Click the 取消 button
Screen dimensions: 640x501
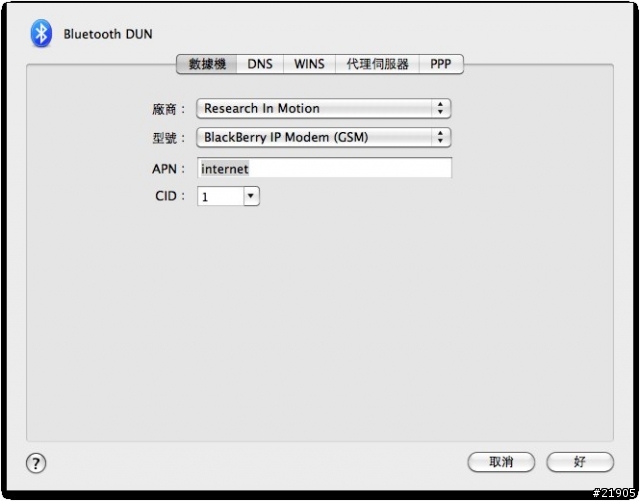[x=501, y=462]
